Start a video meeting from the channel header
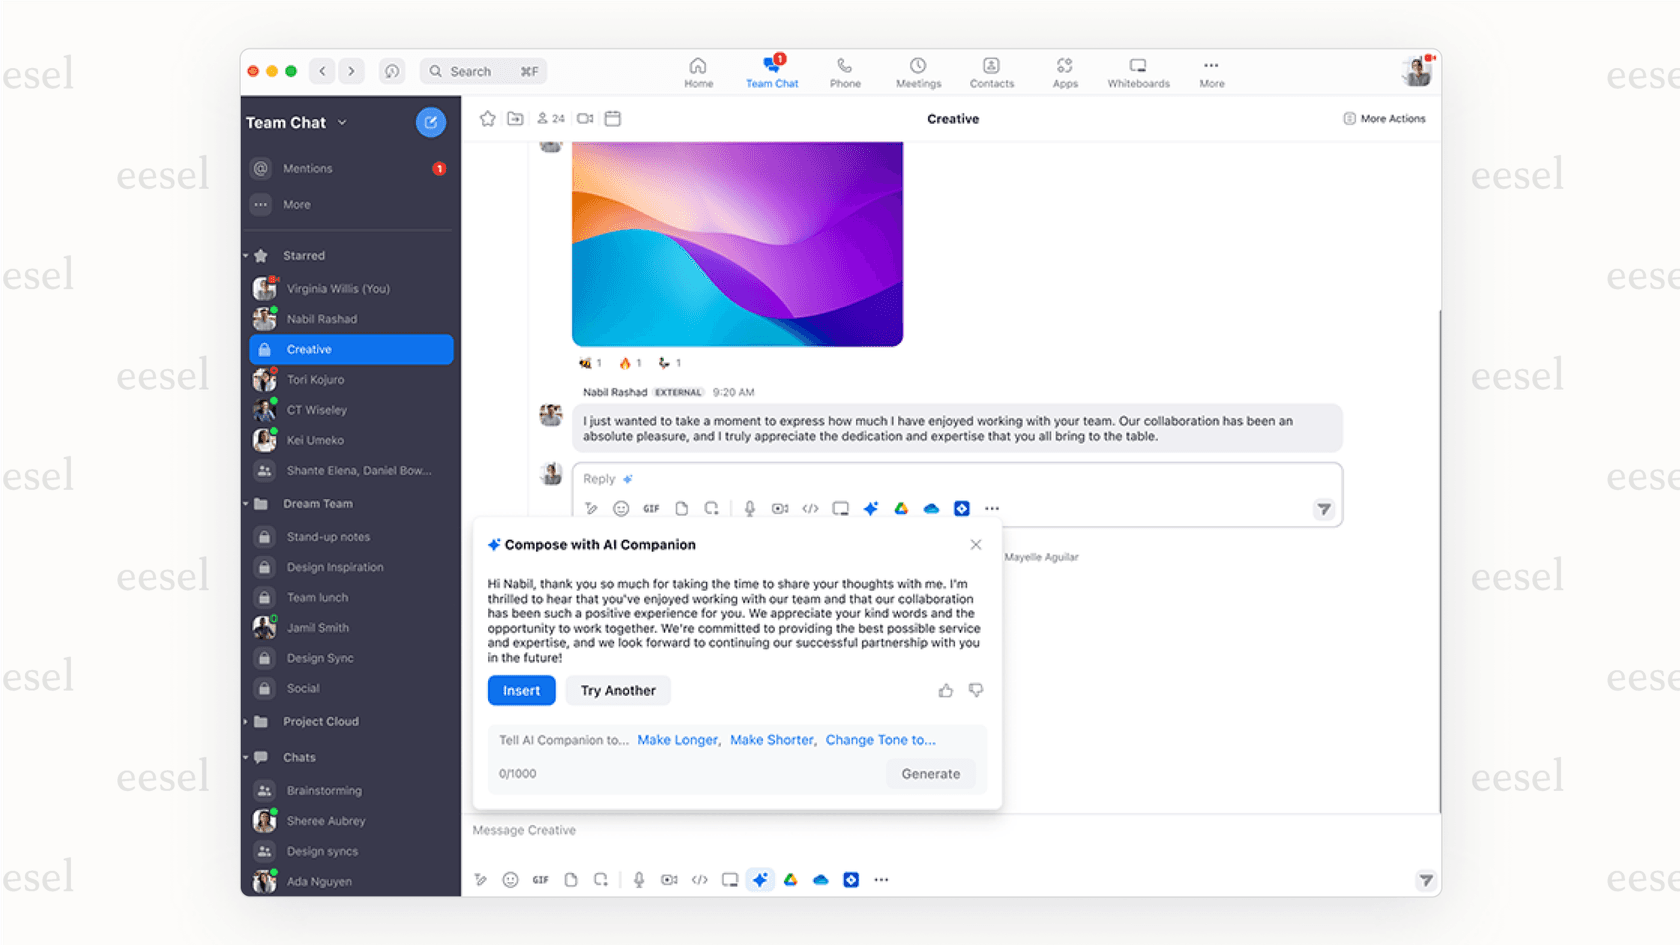Image resolution: width=1680 pixels, height=945 pixels. [584, 118]
